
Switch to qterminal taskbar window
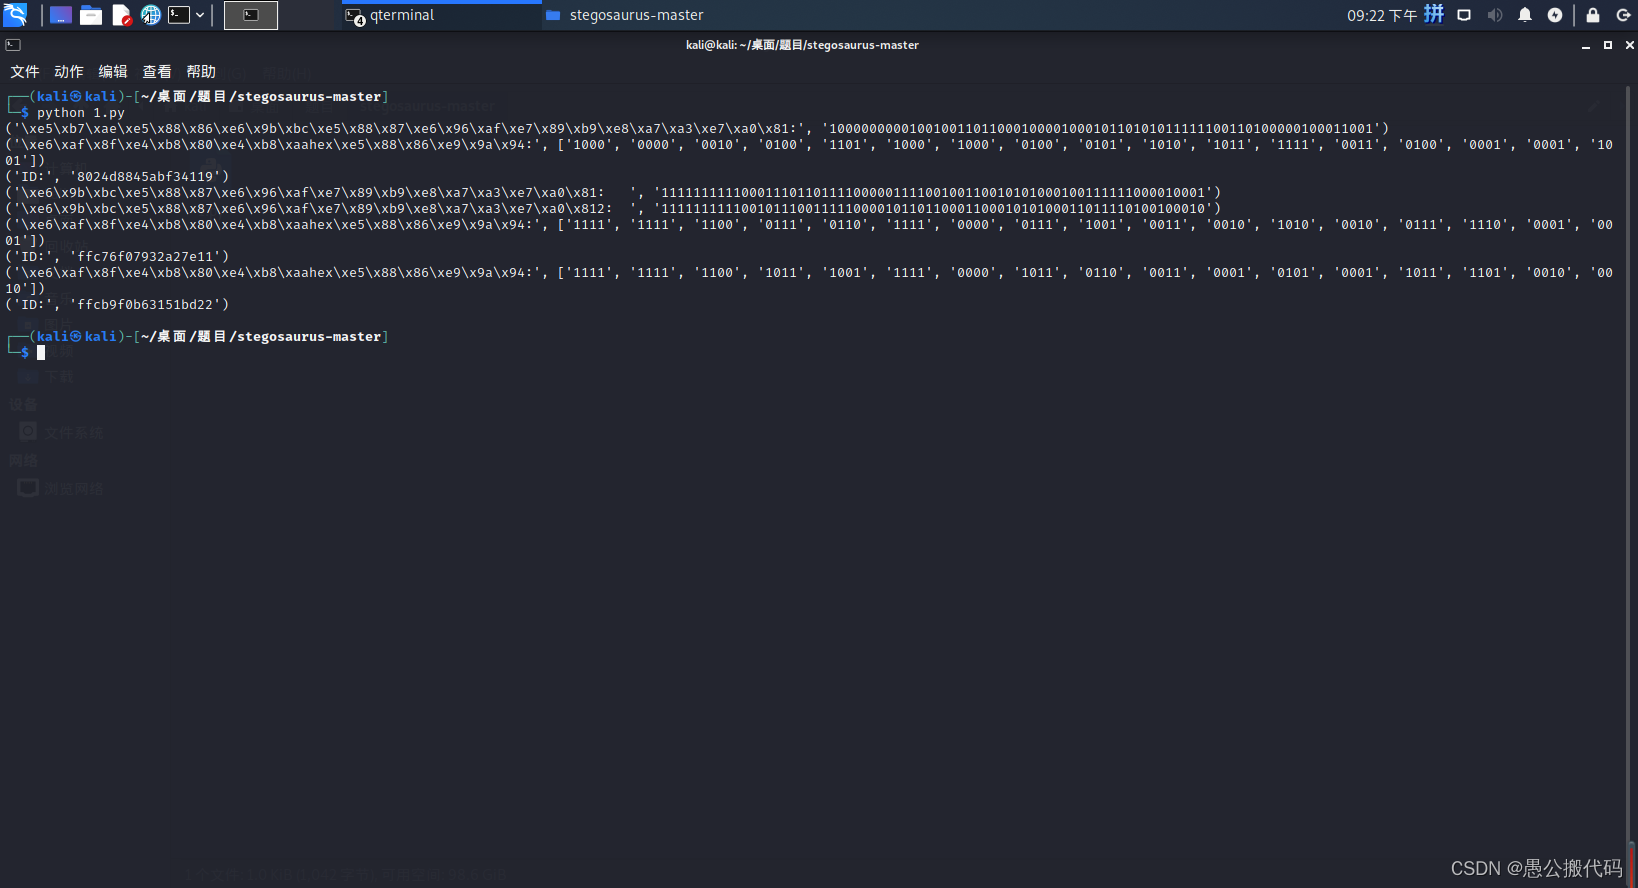pos(440,15)
